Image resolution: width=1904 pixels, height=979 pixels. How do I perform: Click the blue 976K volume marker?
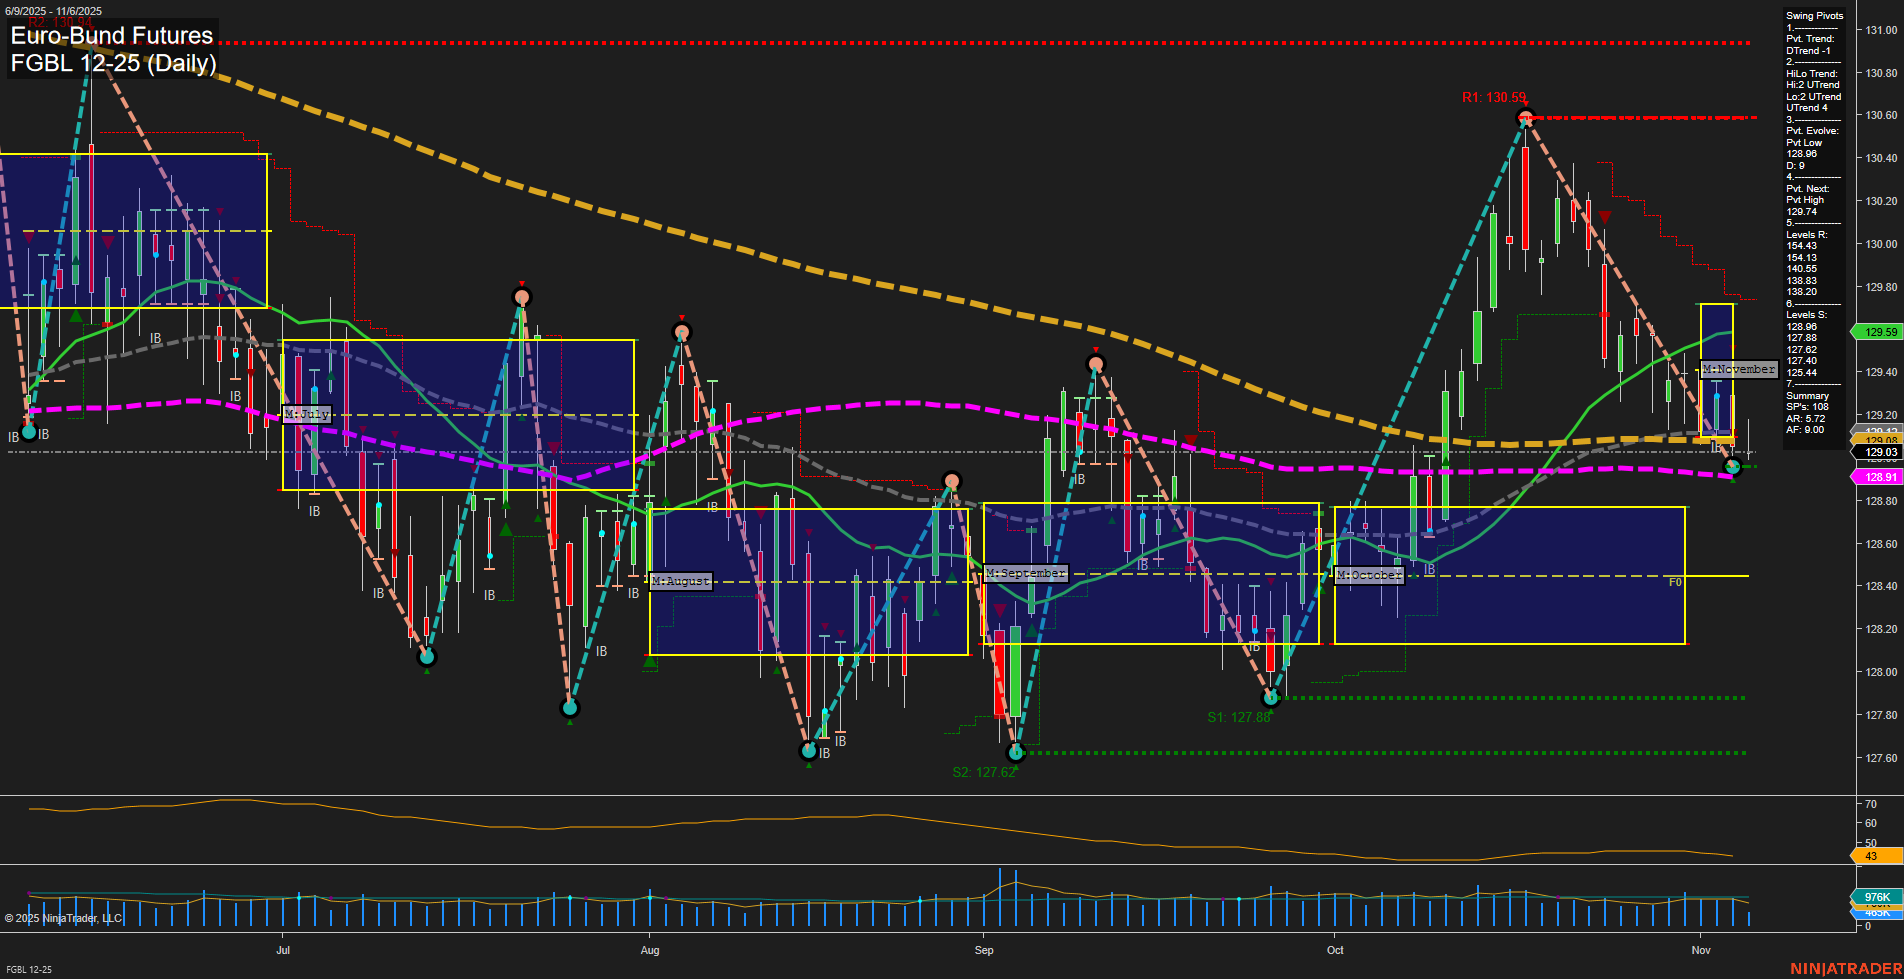(x=1874, y=897)
